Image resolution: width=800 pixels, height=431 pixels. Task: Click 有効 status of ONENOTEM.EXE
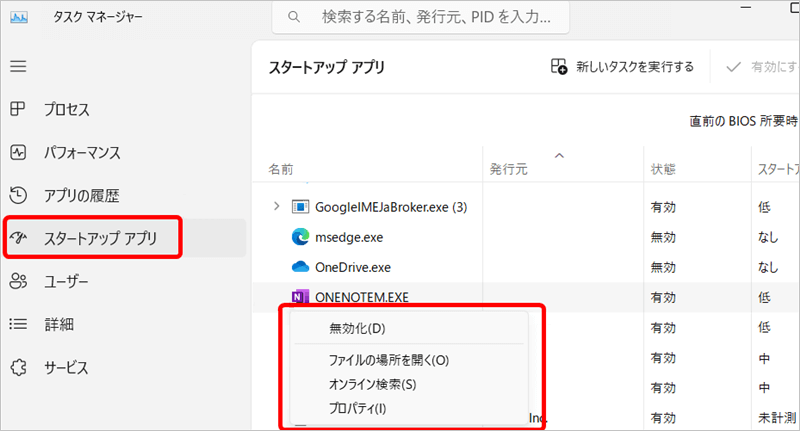(x=663, y=297)
